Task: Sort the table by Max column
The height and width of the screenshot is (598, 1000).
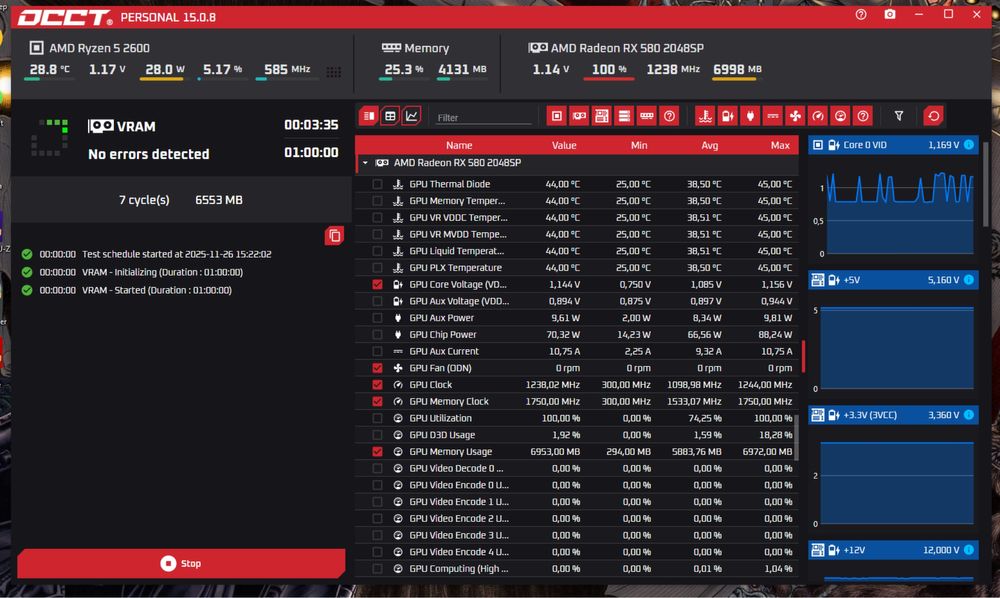Action: tap(780, 145)
